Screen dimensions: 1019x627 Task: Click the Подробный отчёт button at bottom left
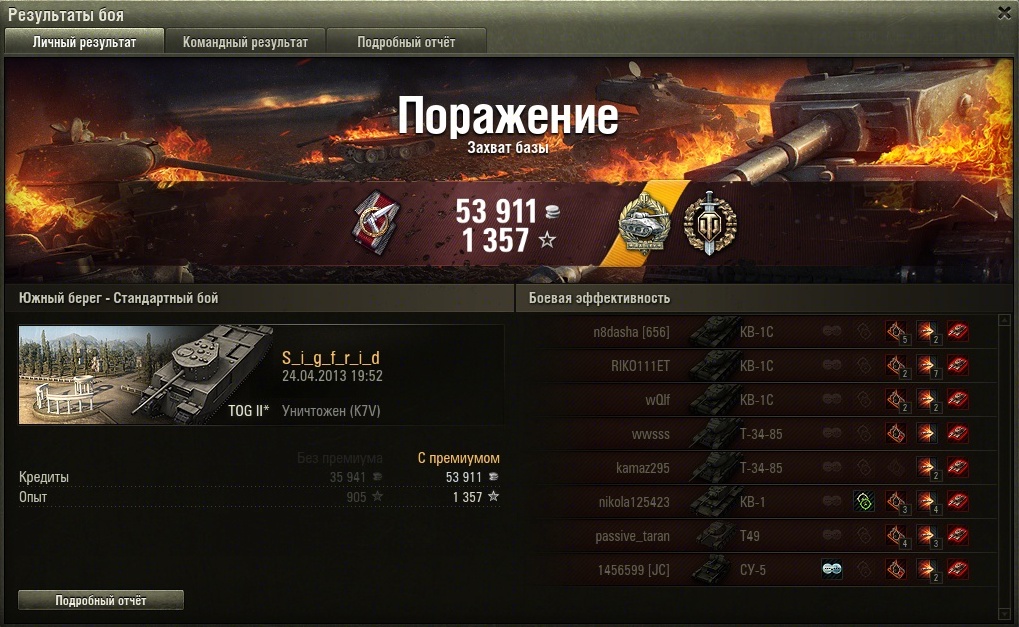click(101, 600)
